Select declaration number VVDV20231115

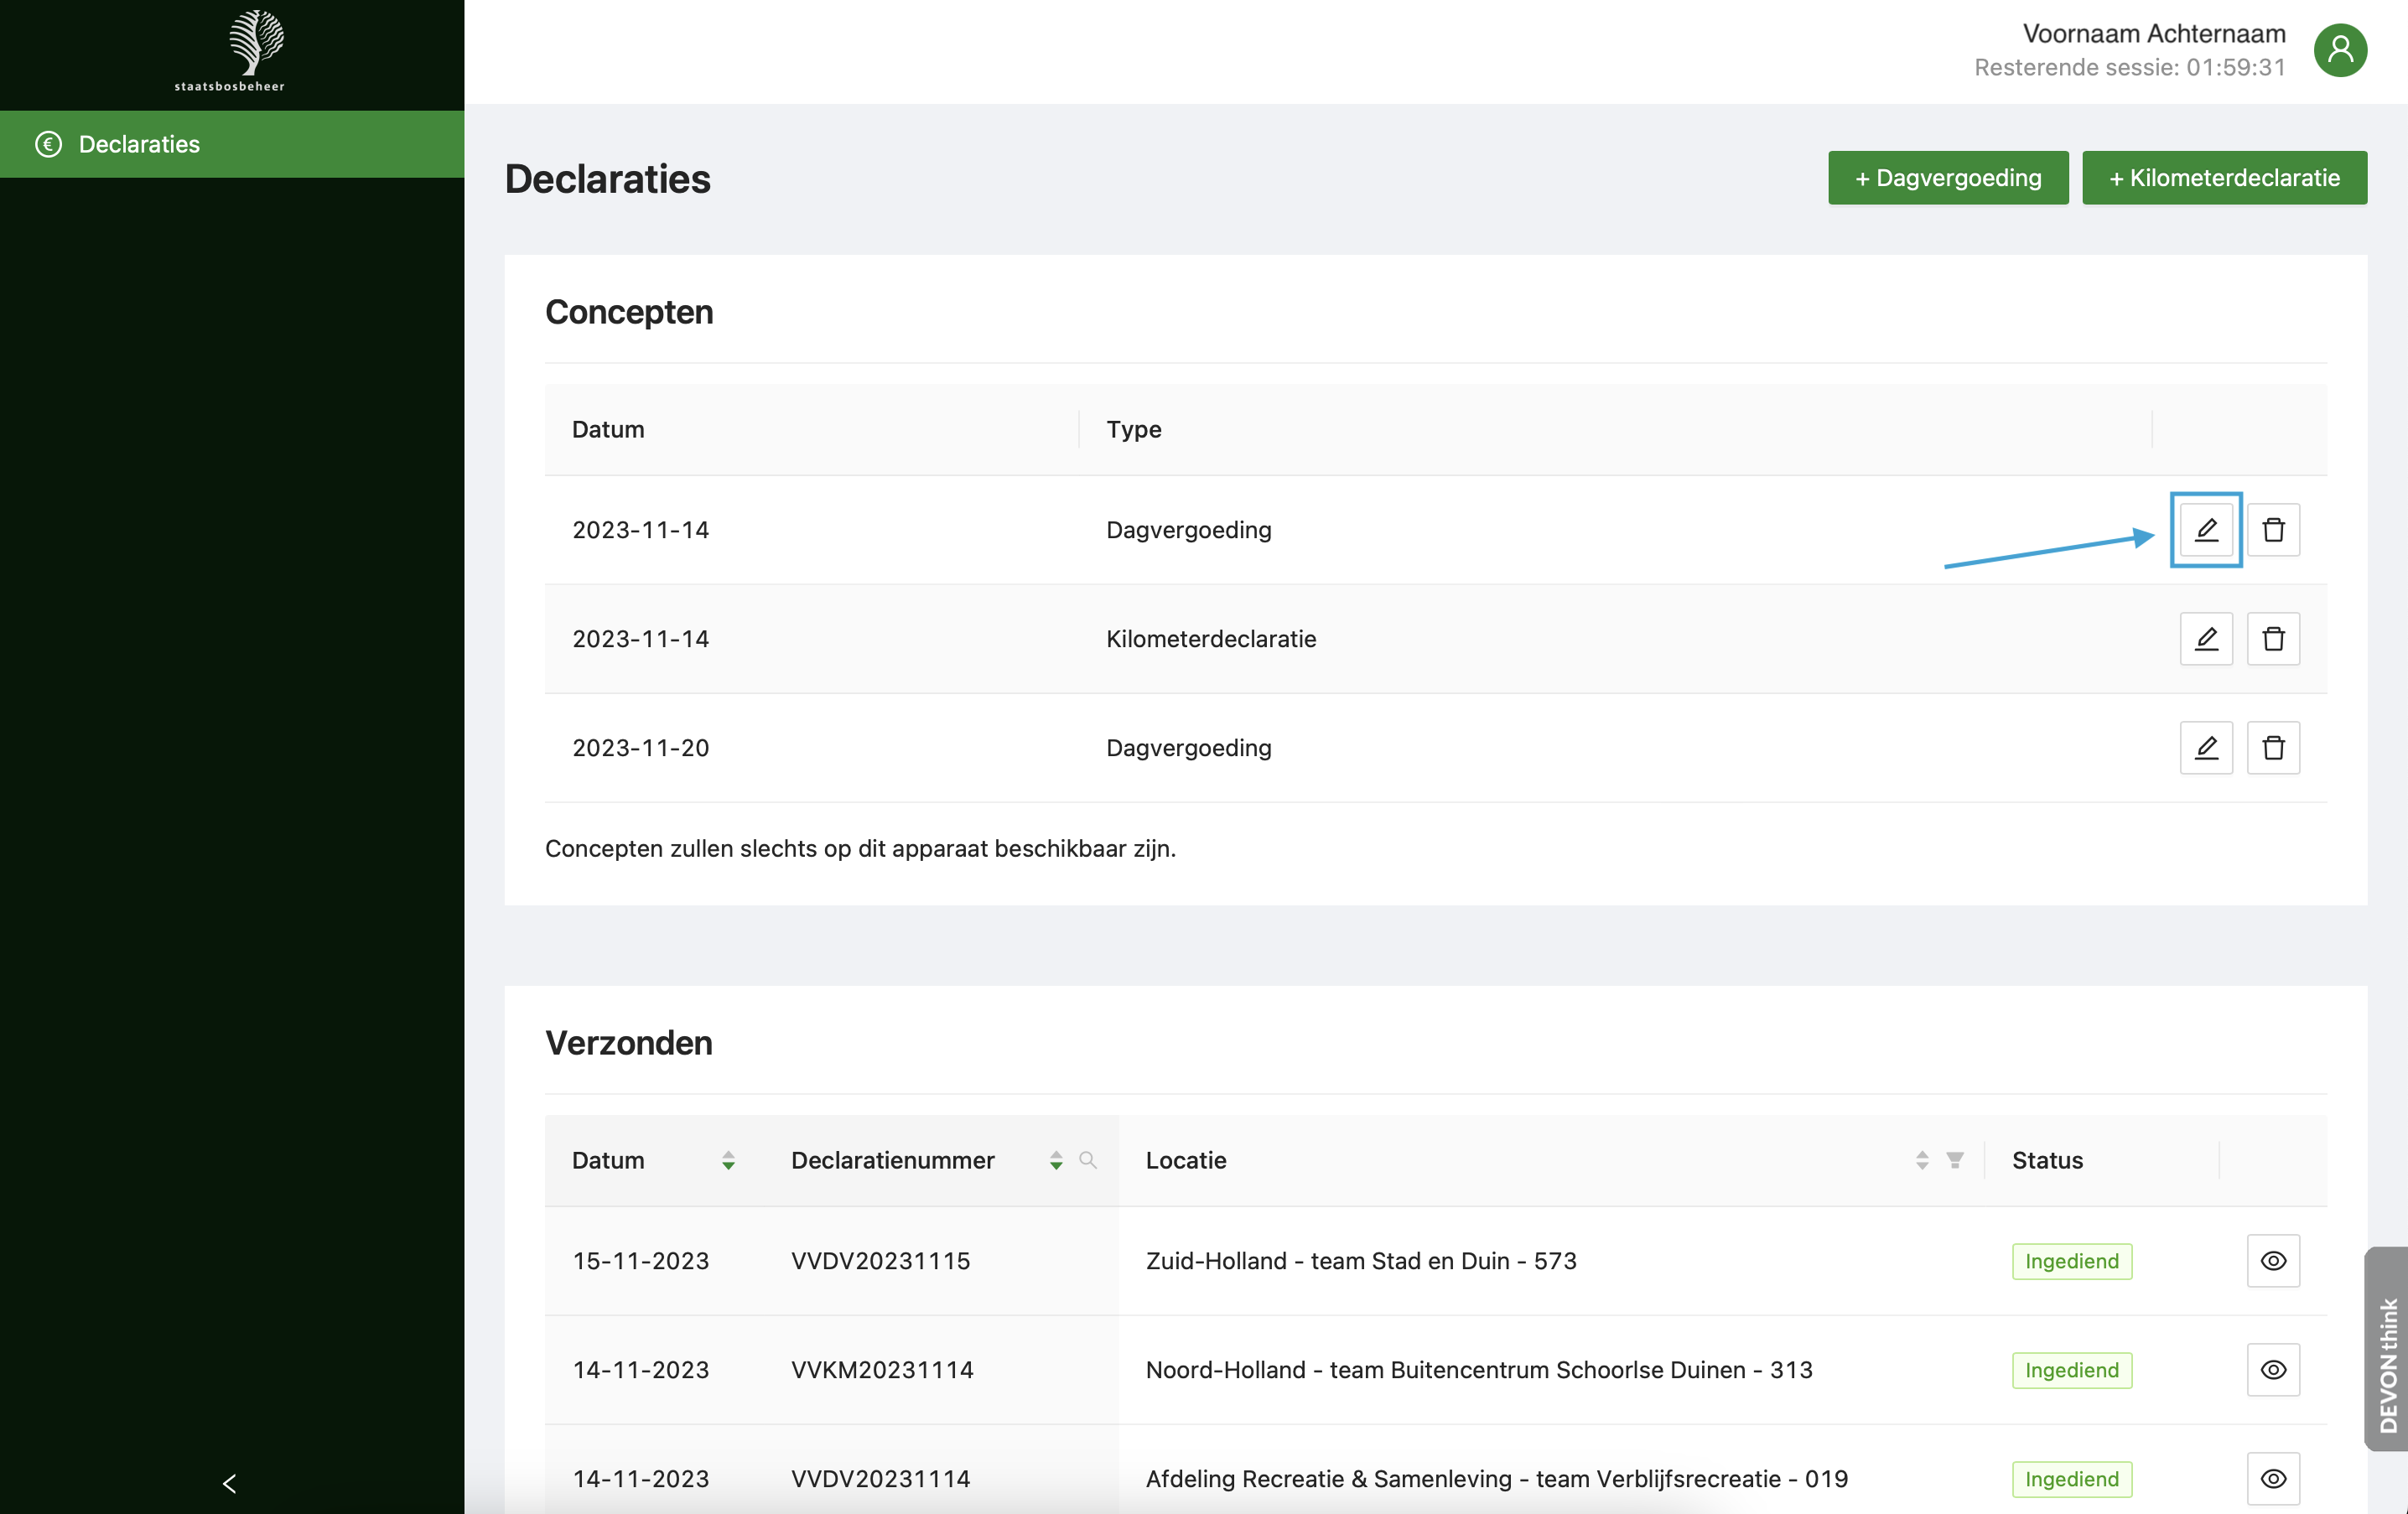coord(880,1260)
